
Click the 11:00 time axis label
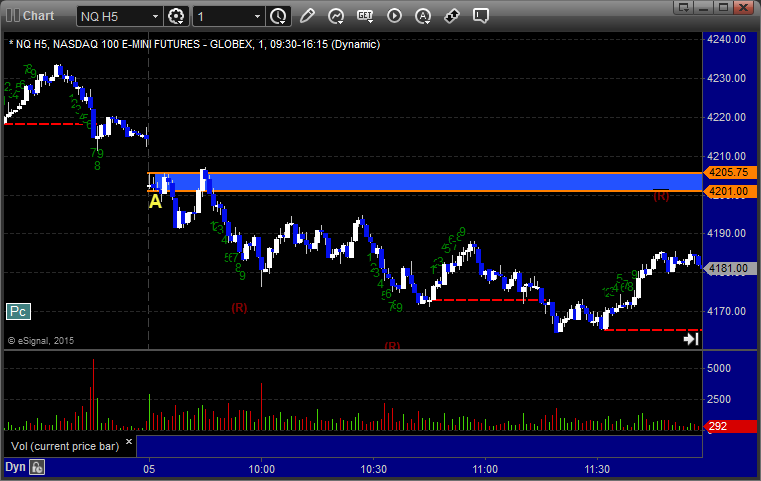485,469
